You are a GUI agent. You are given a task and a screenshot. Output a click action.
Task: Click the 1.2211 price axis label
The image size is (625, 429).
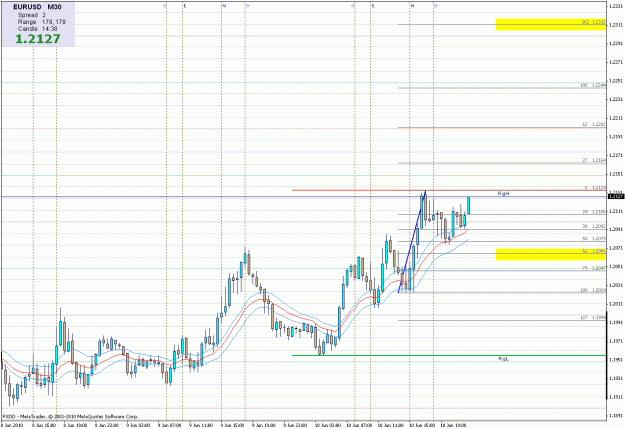click(615, 118)
